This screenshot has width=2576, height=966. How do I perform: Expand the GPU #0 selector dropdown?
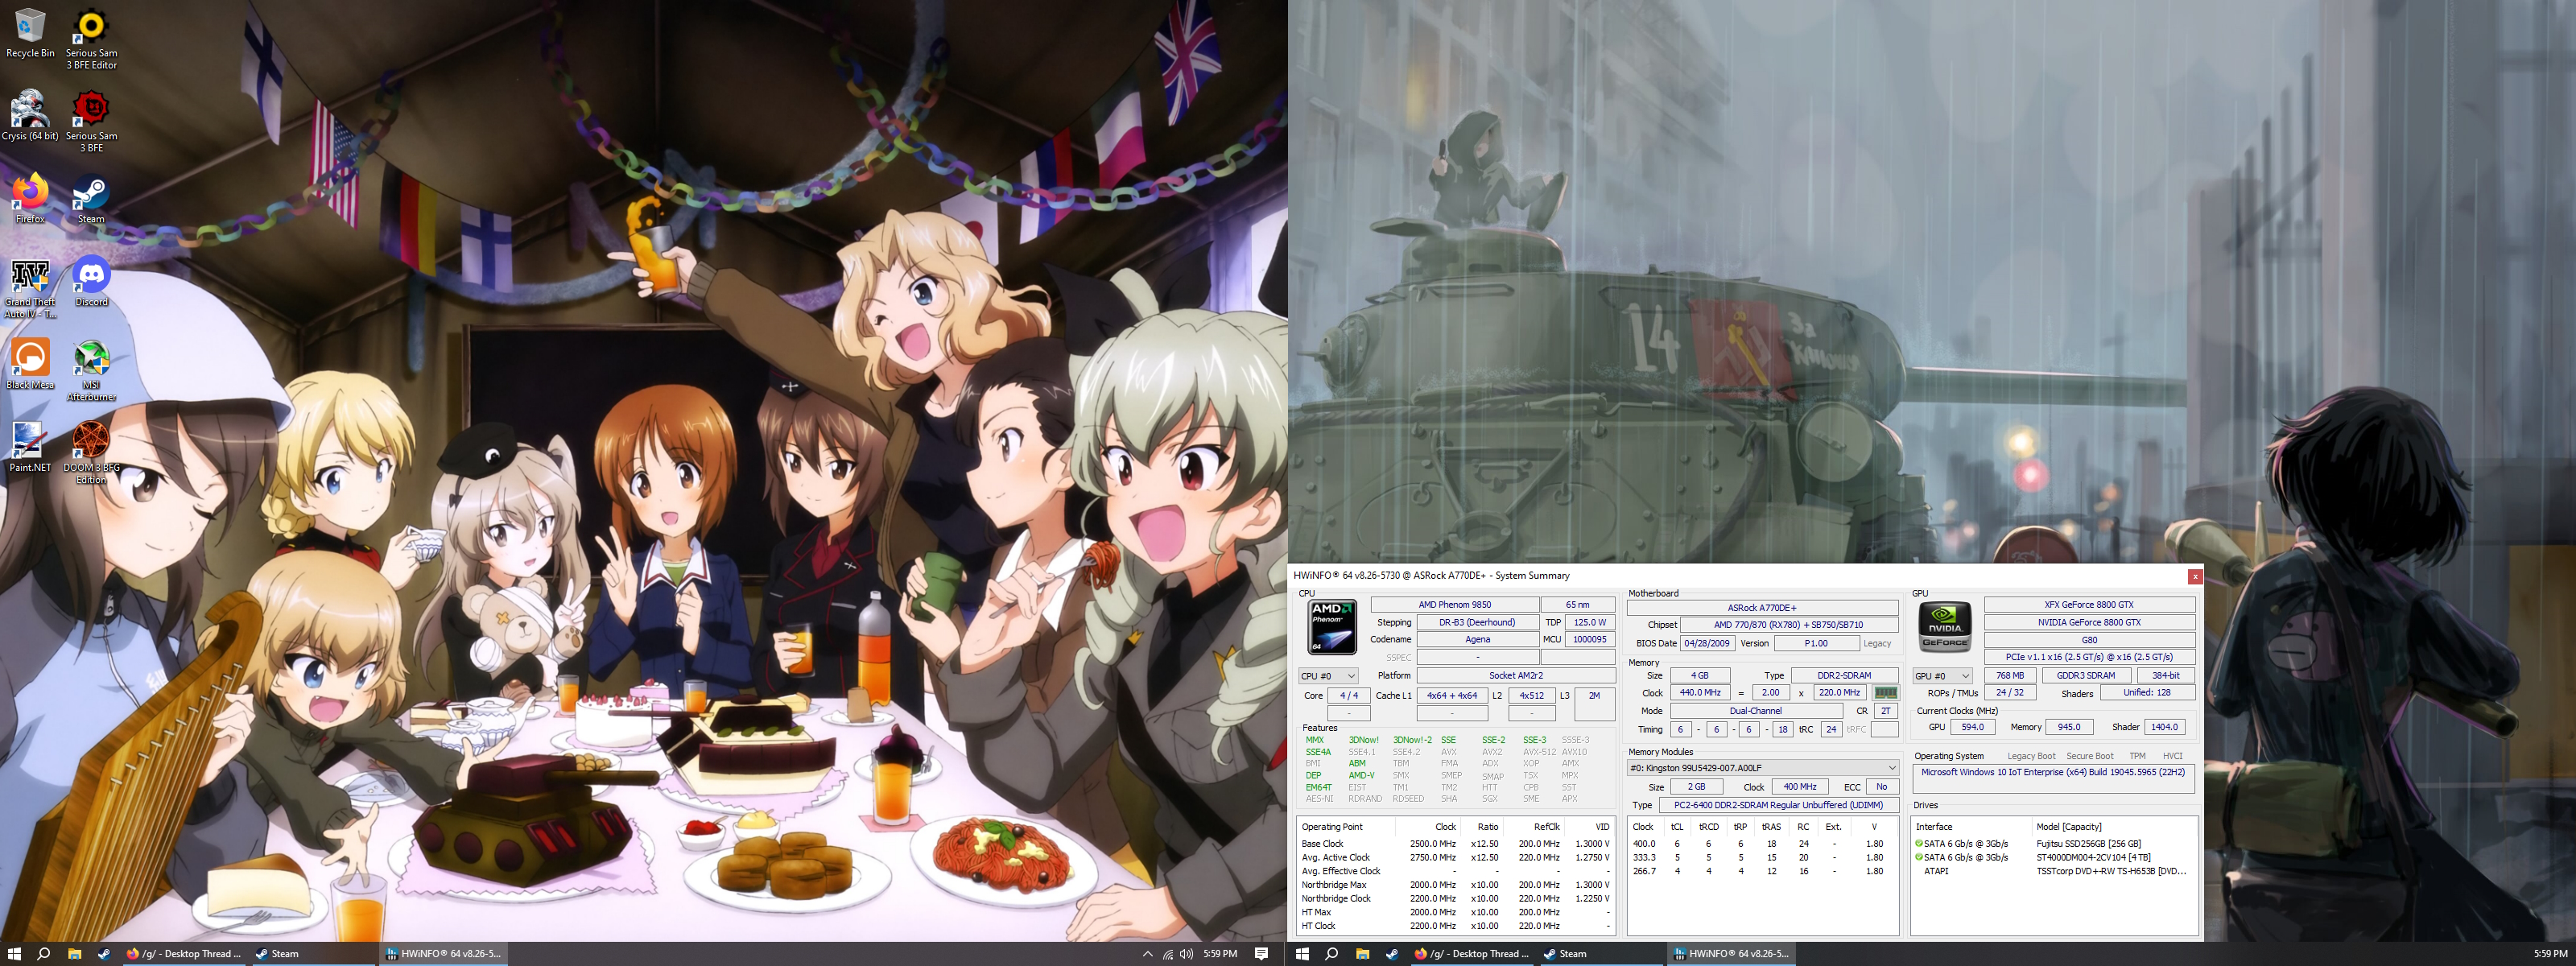coord(1942,676)
